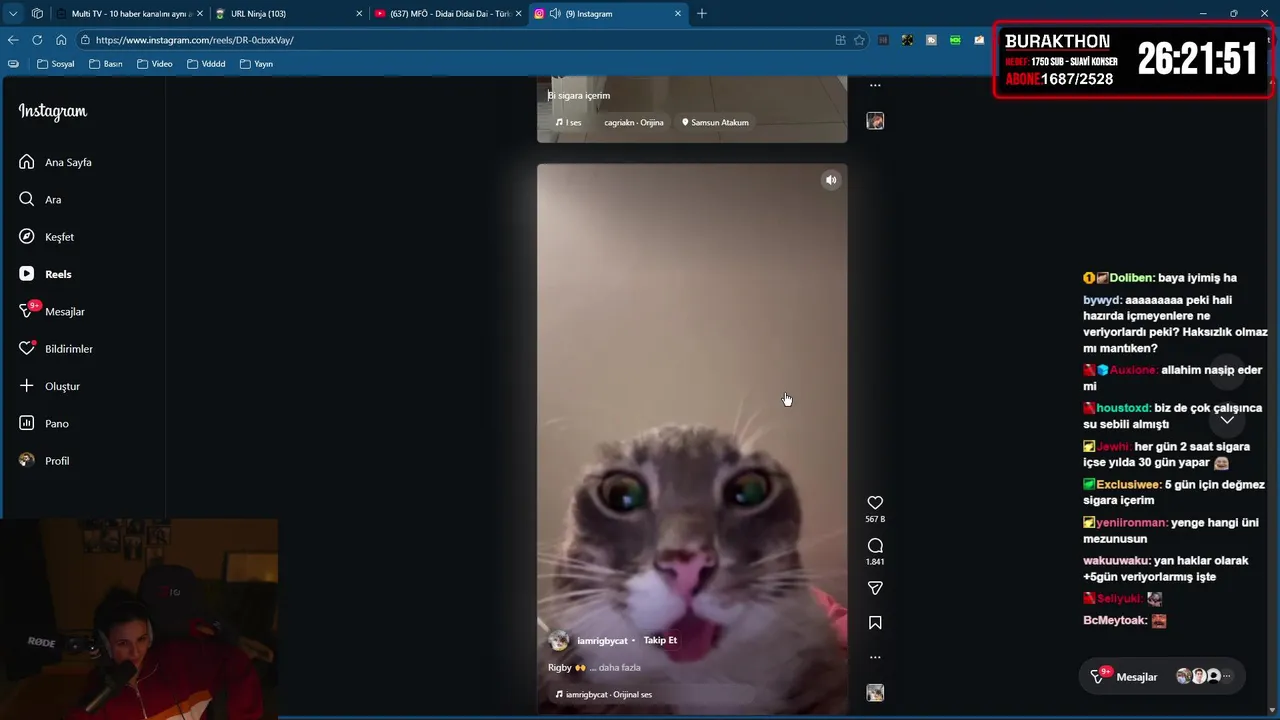This screenshot has height=720, width=1280.
Task: Open Video bookmarks folder
Action: pyautogui.click(x=155, y=64)
